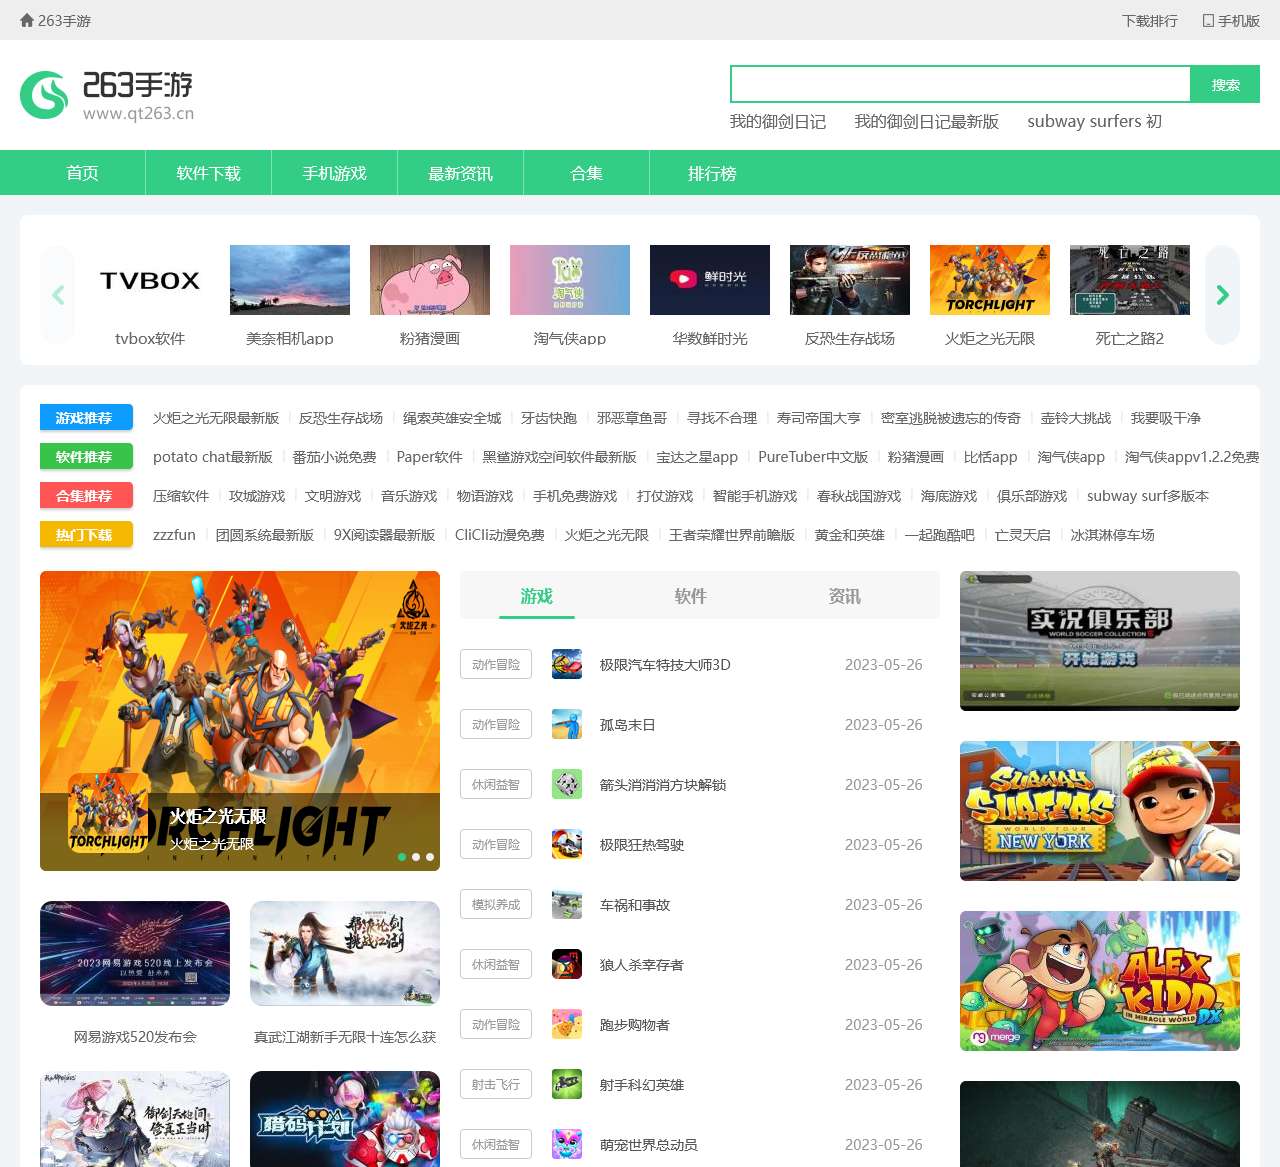Open the 绳索英雄安全城 link
Screen dimensions: 1280x1167
pyautogui.click(x=452, y=417)
